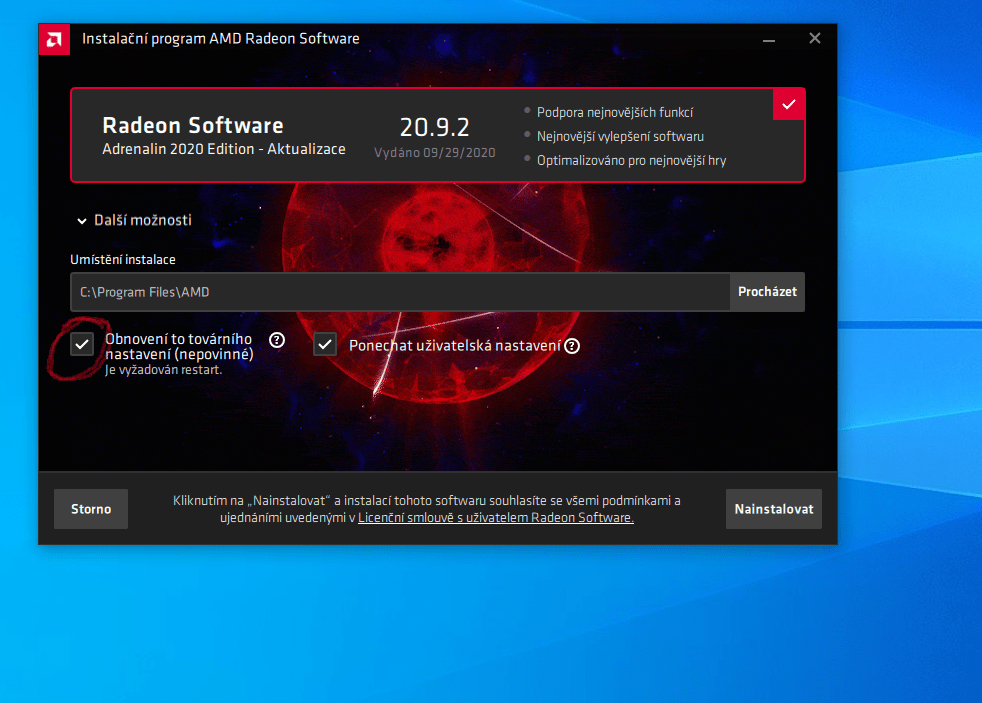Open help for "Ponechat uživatelská nastavení"
The image size is (982, 703).
coord(571,345)
